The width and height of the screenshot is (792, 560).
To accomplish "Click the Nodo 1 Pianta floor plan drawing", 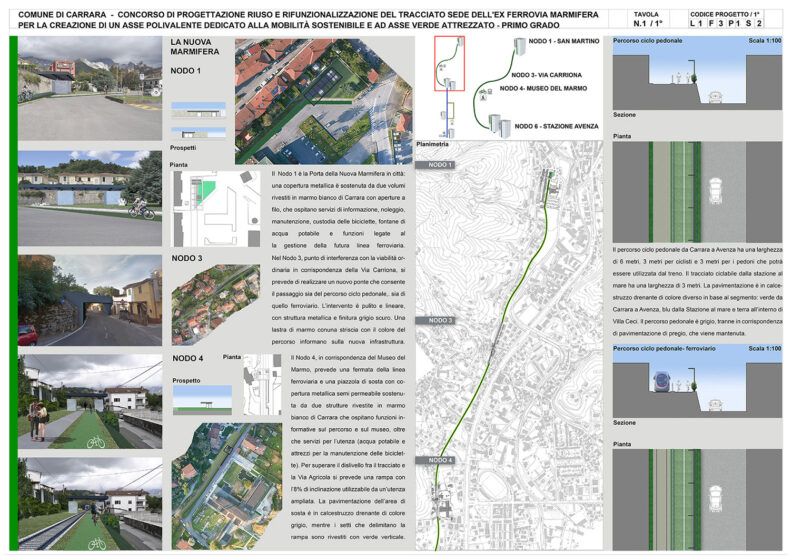I will click(x=216, y=209).
